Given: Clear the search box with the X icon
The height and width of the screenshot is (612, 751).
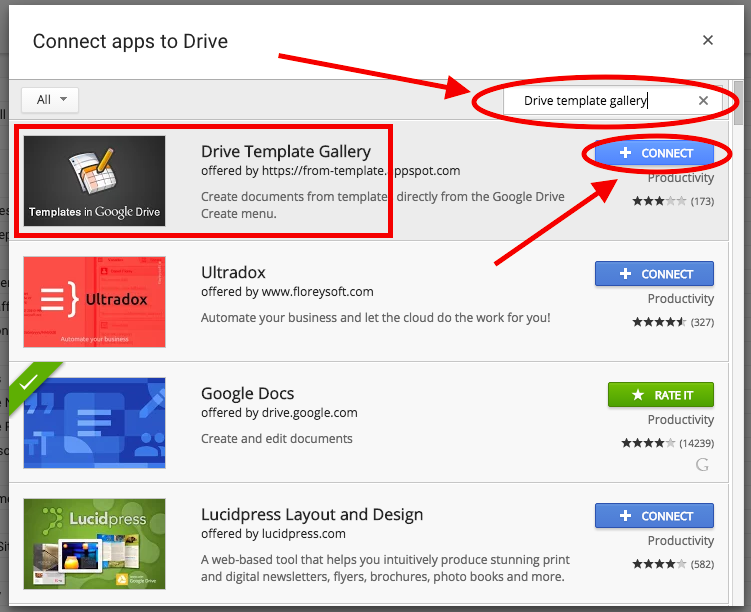Looking at the screenshot, I should [703, 101].
